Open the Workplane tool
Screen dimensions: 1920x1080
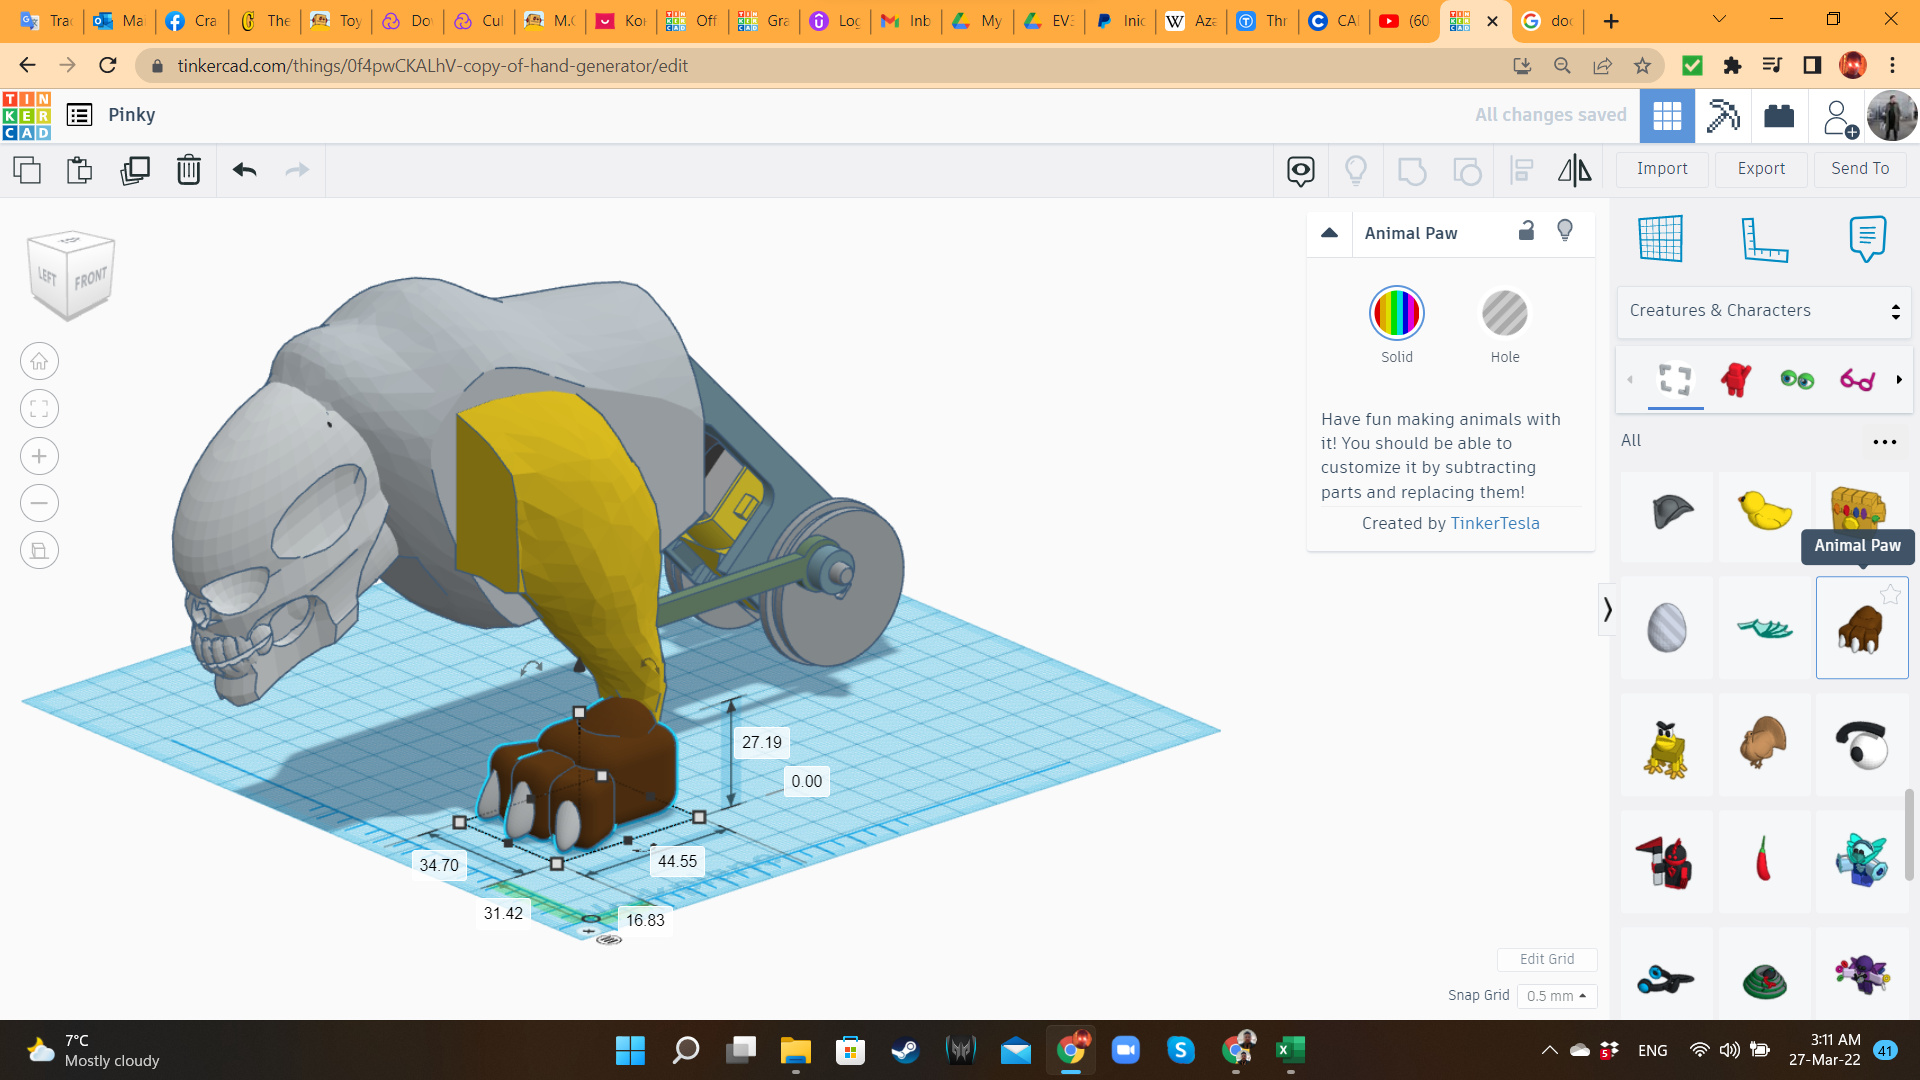click(x=1661, y=239)
